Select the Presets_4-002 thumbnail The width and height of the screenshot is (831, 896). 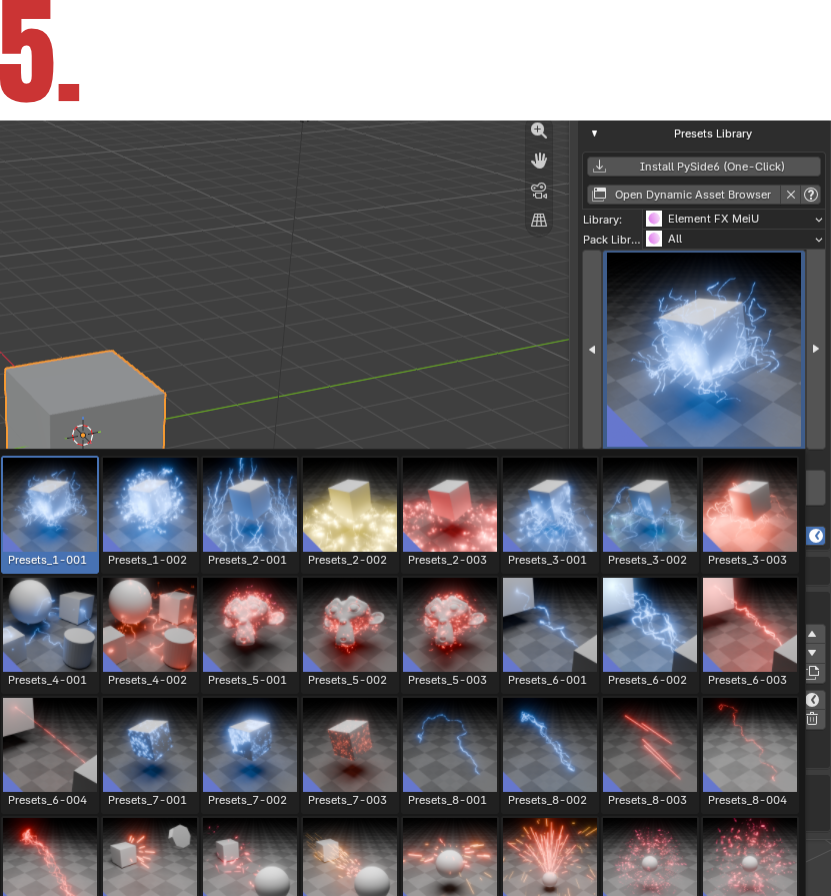(150, 634)
